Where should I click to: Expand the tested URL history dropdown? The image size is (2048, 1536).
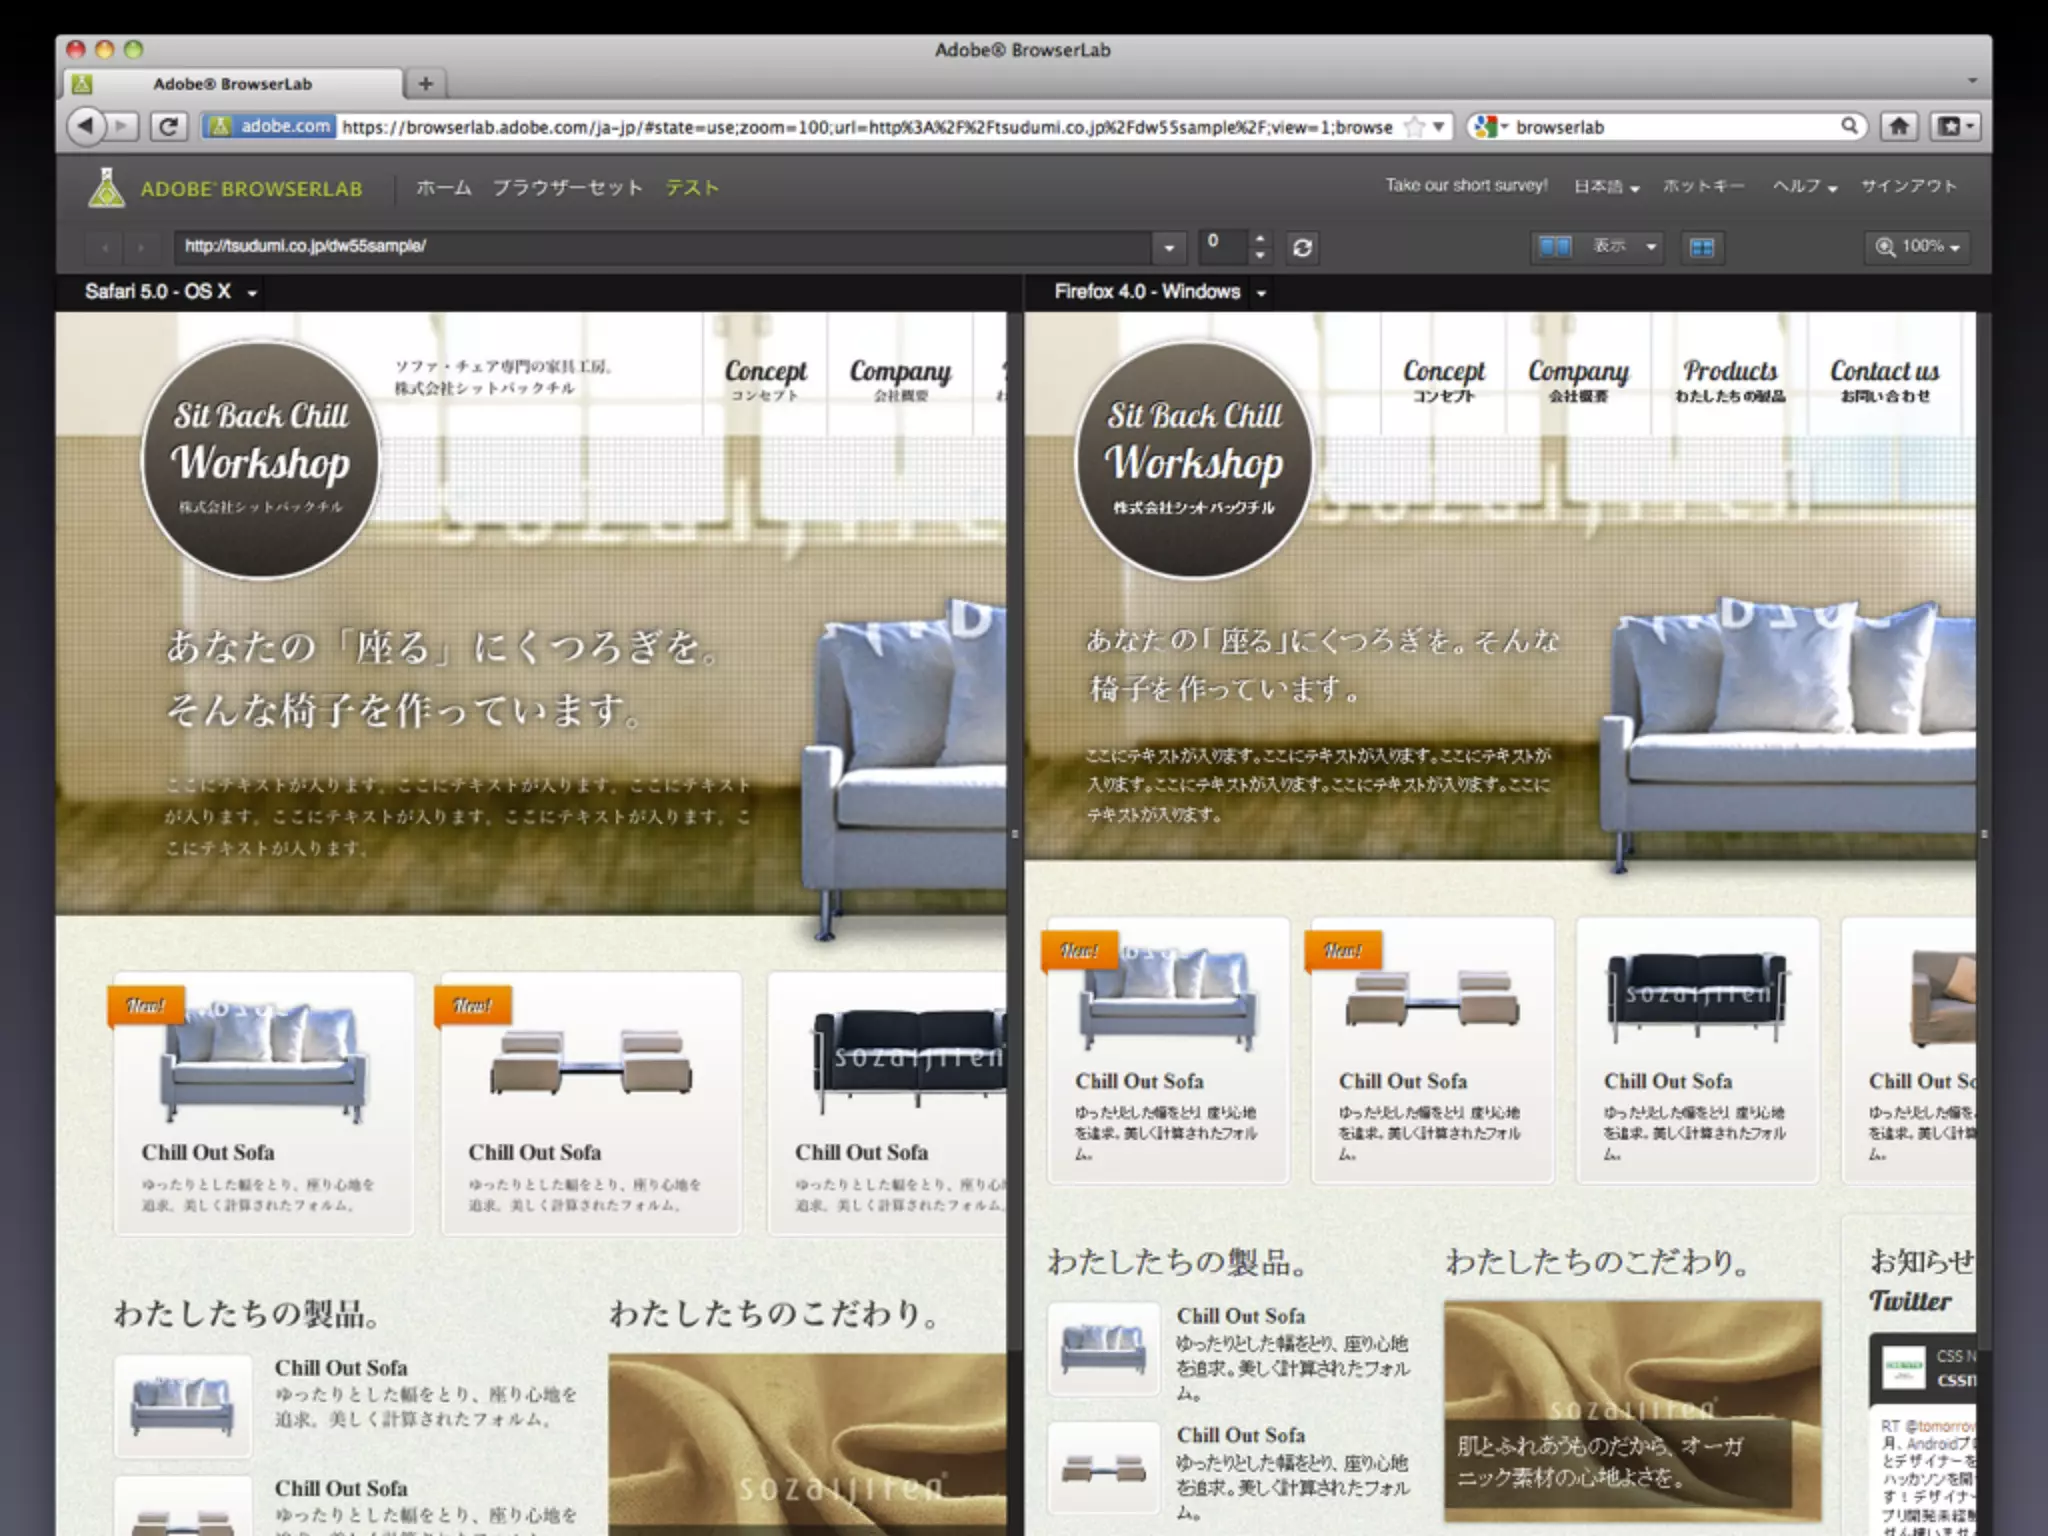(x=1168, y=247)
